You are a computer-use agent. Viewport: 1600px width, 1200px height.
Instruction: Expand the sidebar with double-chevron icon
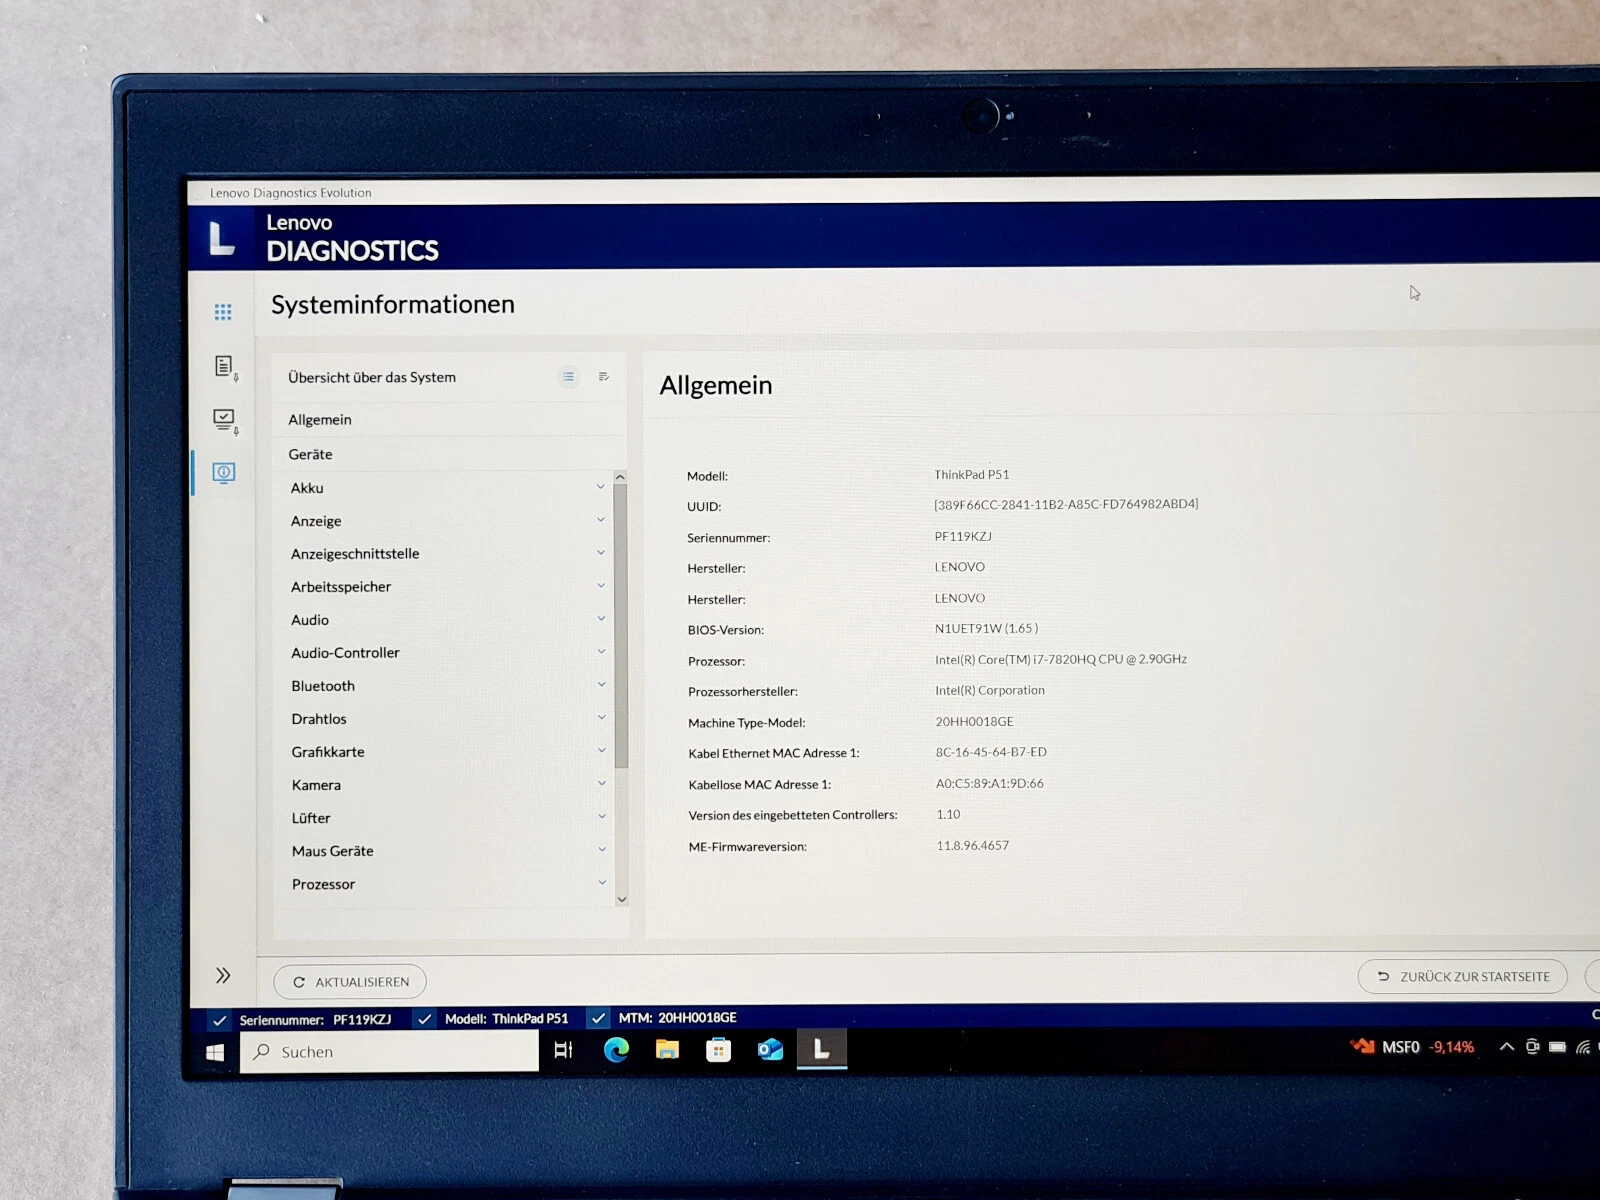pos(223,975)
